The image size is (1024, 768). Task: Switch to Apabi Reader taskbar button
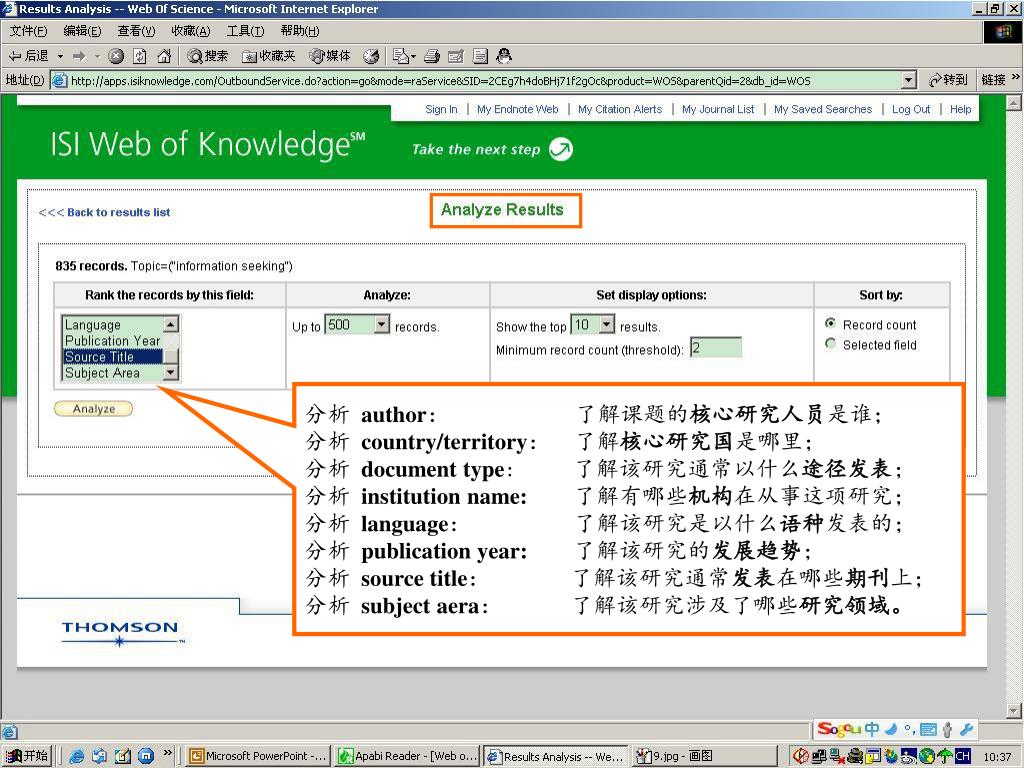point(408,756)
